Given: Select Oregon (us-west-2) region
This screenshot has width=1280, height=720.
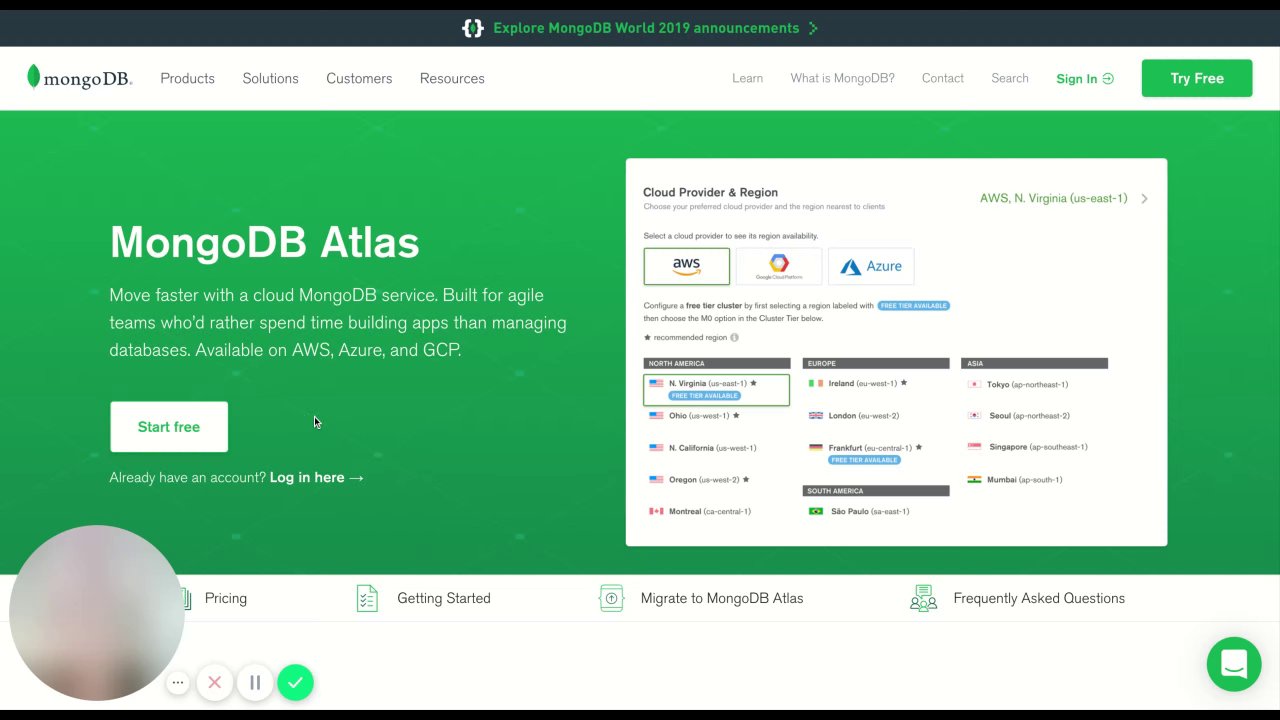Looking at the screenshot, I should [x=703, y=480].
